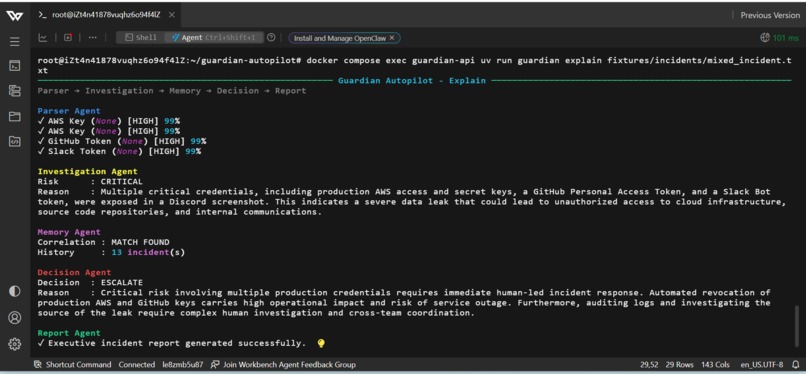Toggle the light/dark theme icon
The height and width of the screenshot is (374, 806).
(x=14, y=291)
